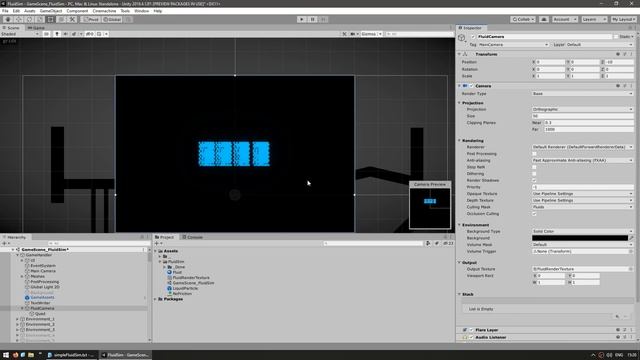Screen dimensions: 640x360
Task: Open Camera component help icon
Action: 618,86
